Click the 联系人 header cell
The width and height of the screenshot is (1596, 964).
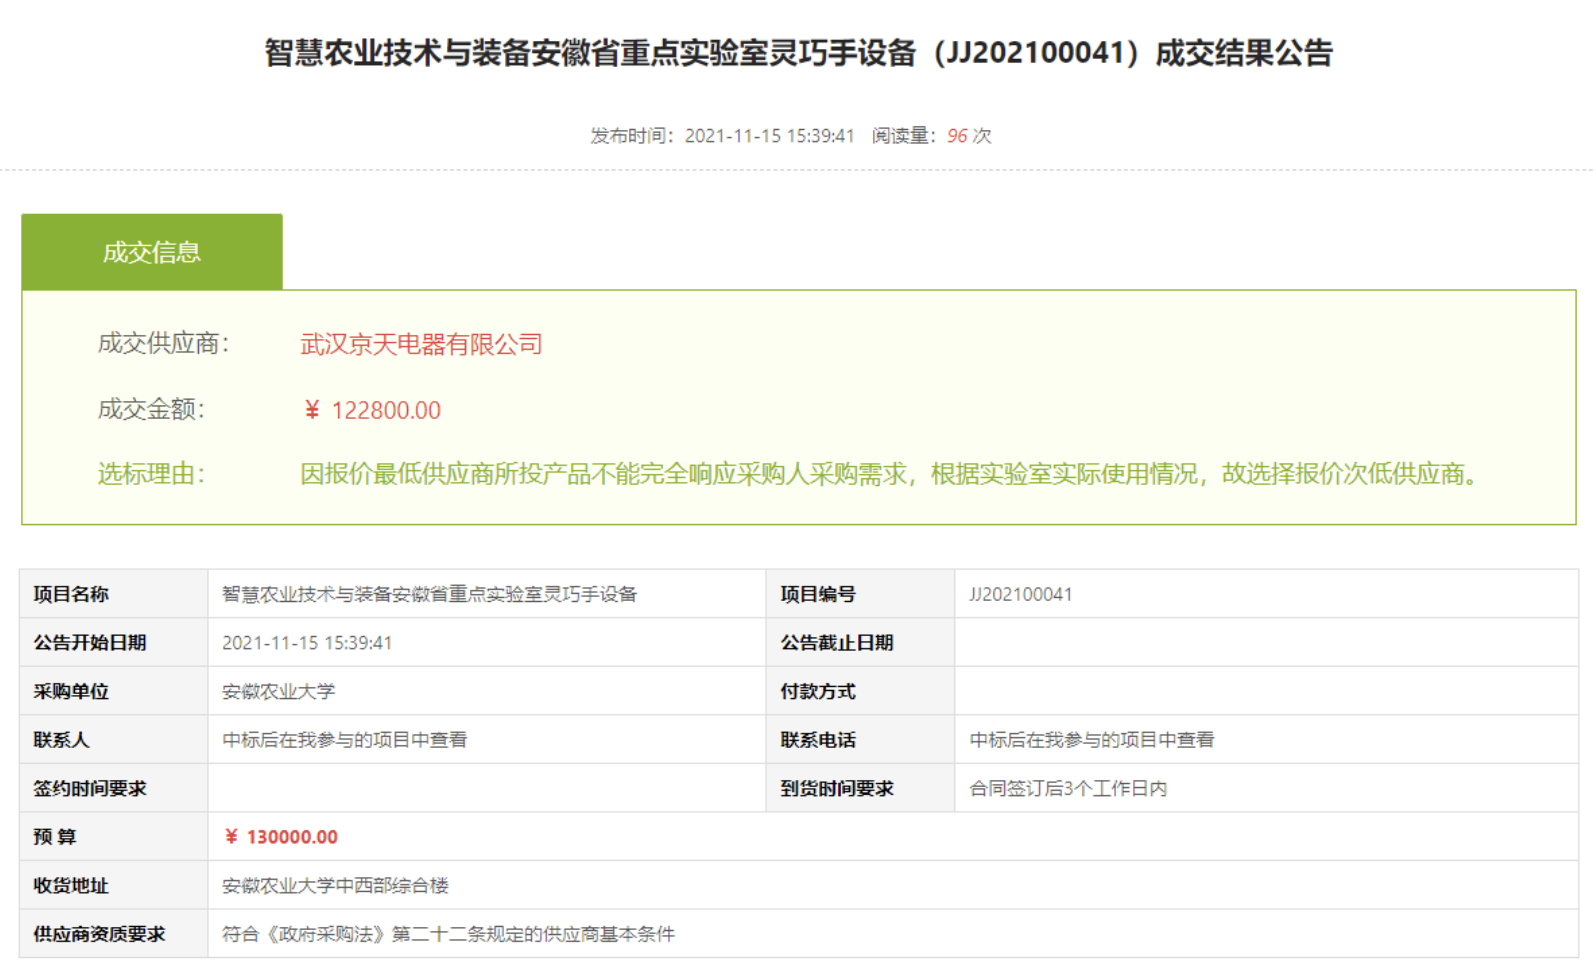[x=114, y=740]
